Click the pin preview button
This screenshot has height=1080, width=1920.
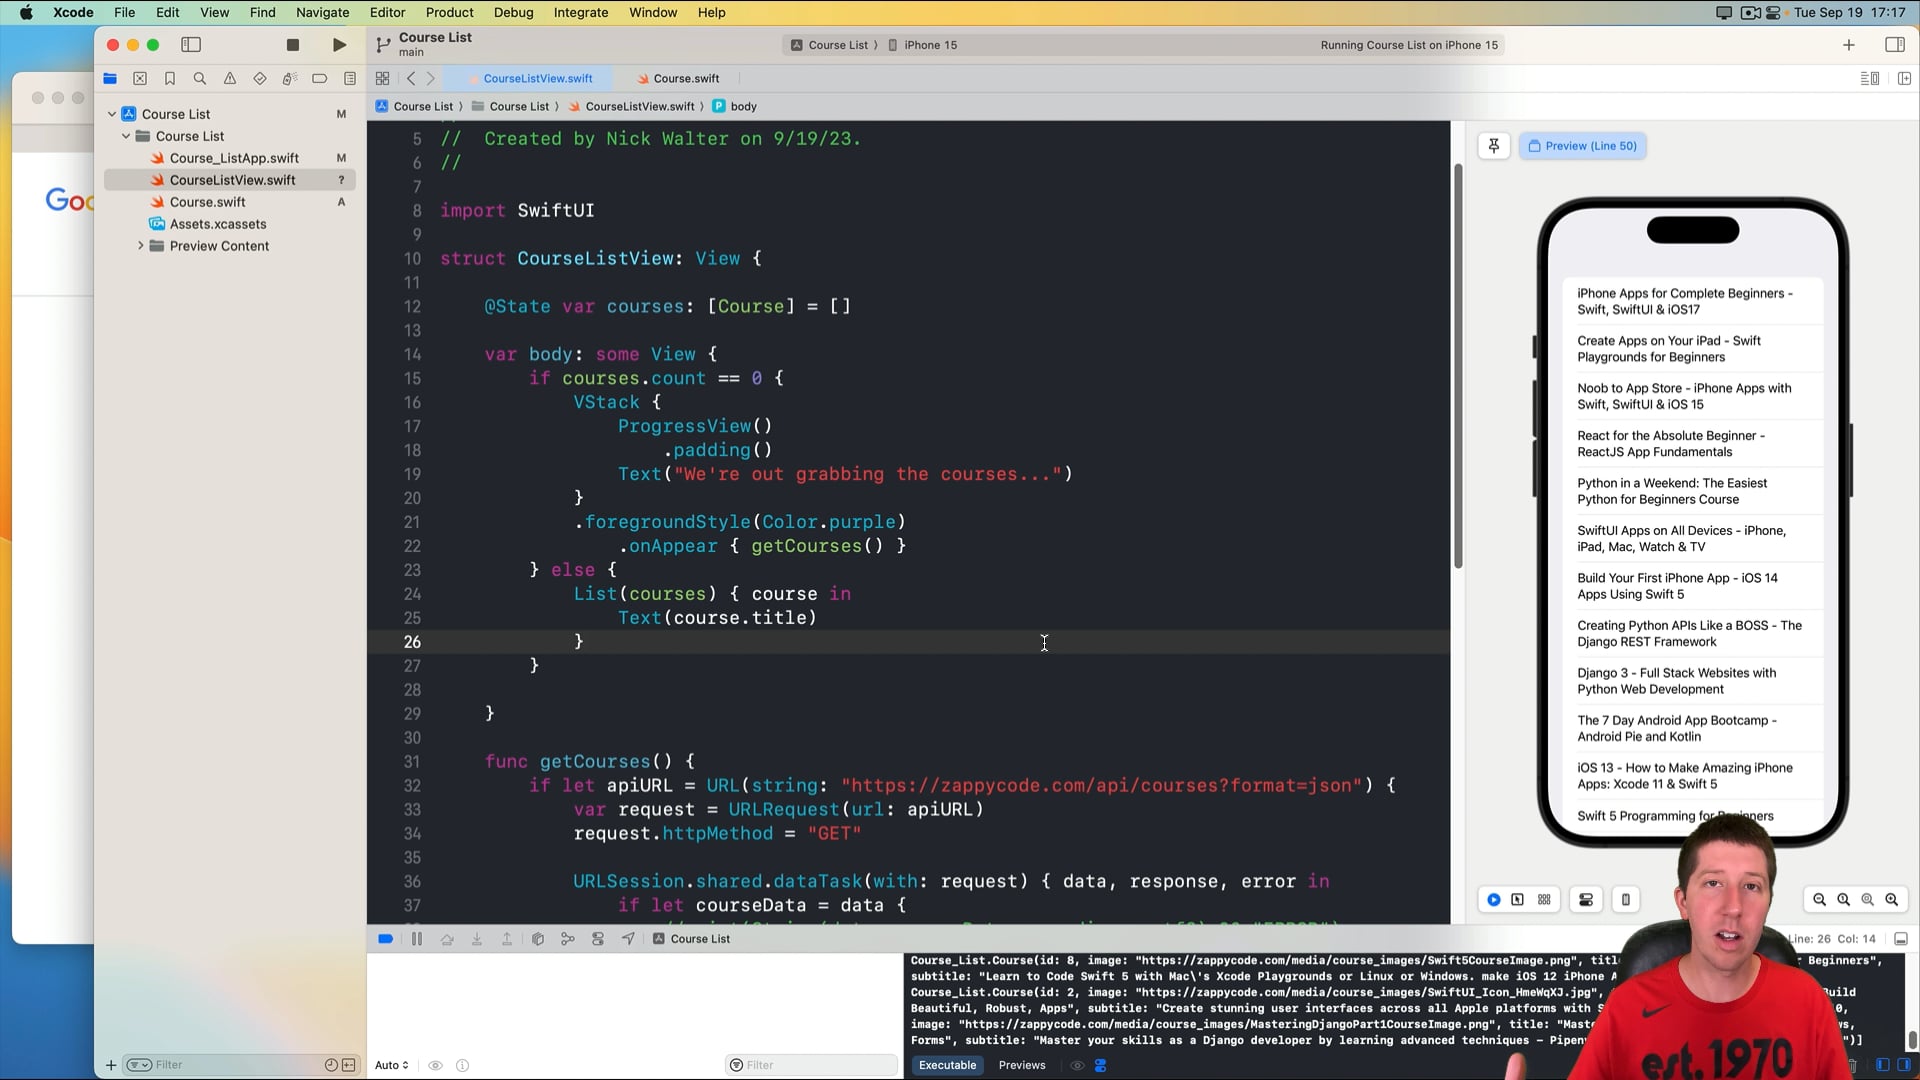point(1494,146)
